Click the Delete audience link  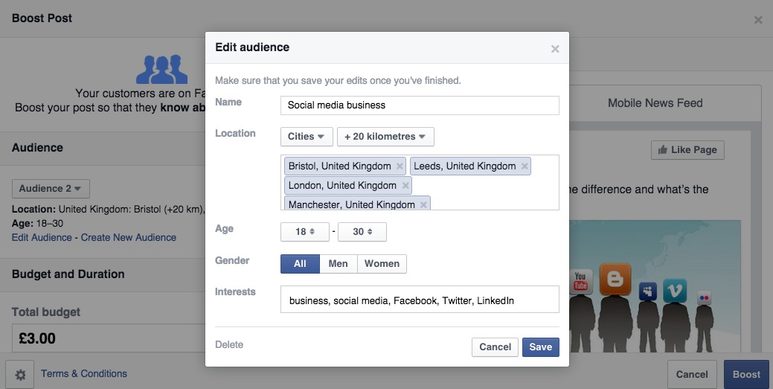pyautogui.click(x=229, y=345)
